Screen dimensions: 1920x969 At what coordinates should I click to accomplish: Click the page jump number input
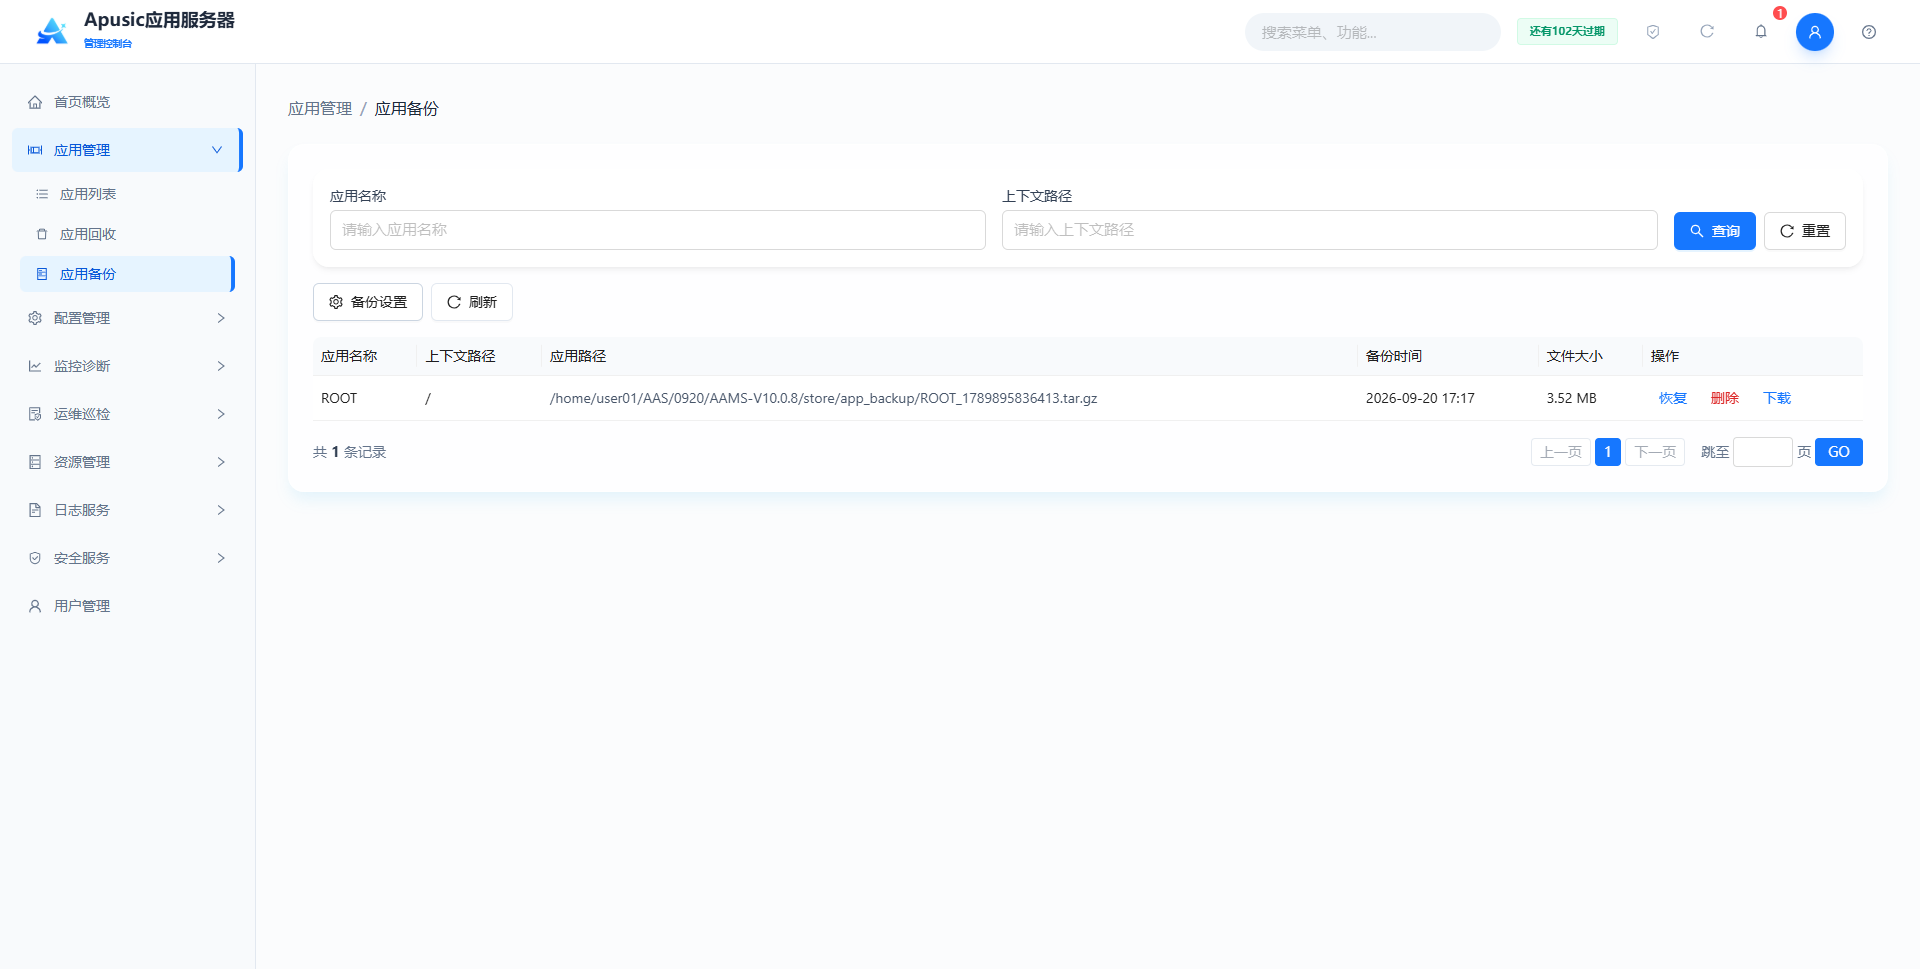click(x=1762, y=452)
